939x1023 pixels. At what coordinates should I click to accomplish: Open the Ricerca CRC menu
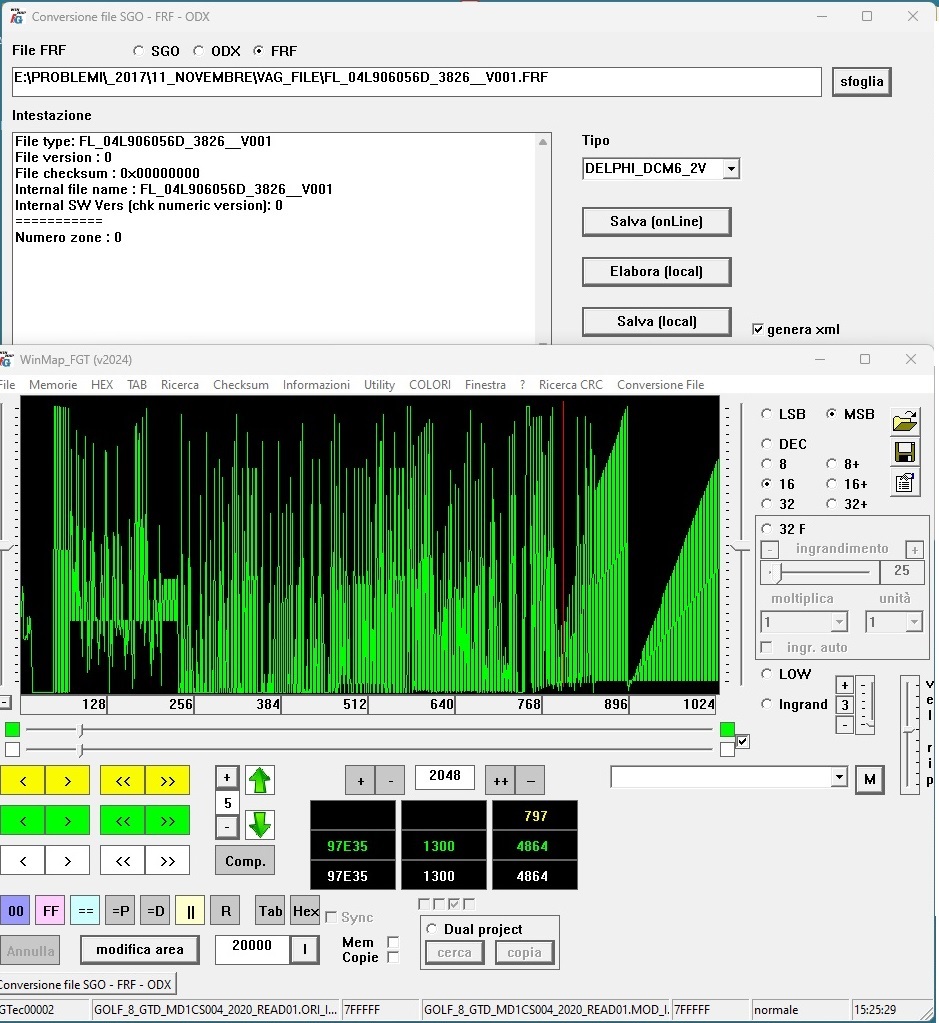(x=570, y=385)
